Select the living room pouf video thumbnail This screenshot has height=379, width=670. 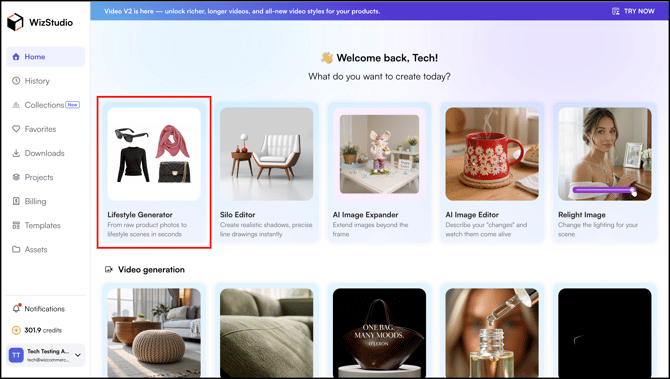click(154, 333)
